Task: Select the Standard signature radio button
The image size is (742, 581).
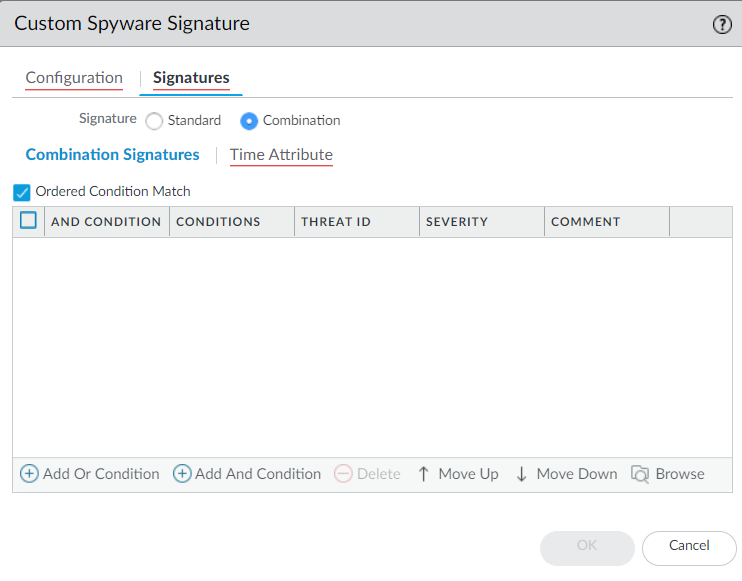Action: [x=154, y=121]
